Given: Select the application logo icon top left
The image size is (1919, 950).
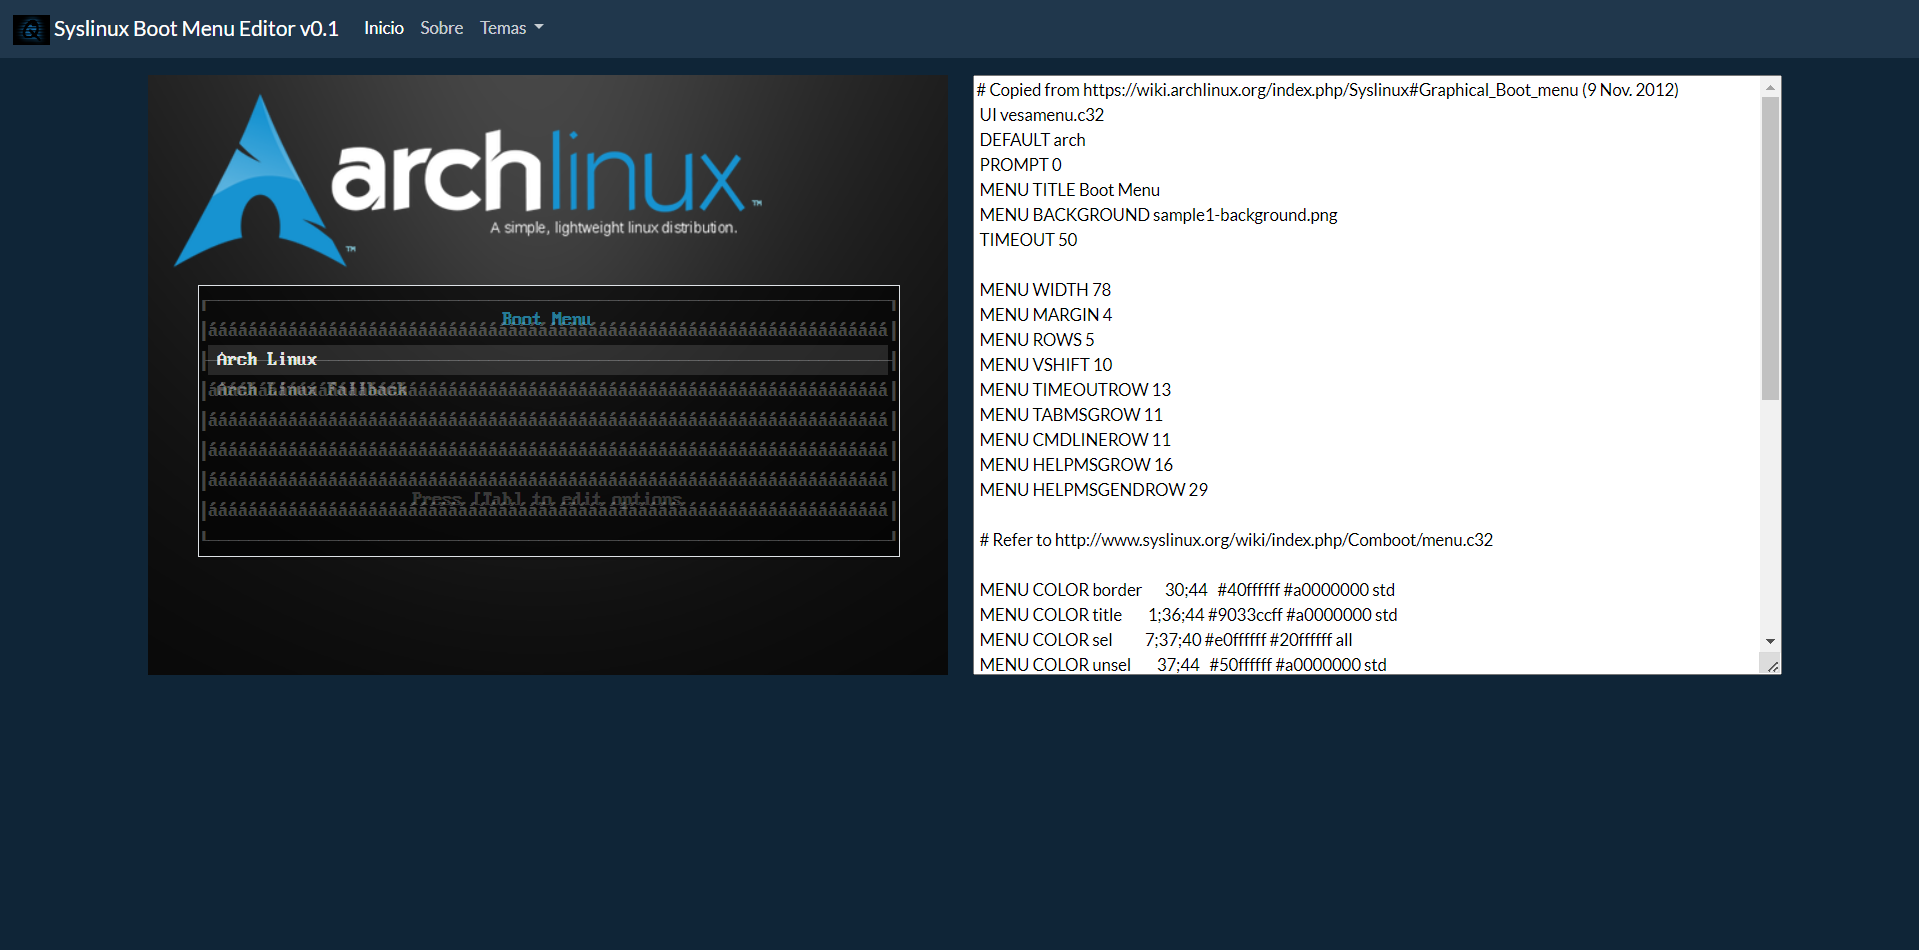Looking at the screenshot, I should click(30, 29).
